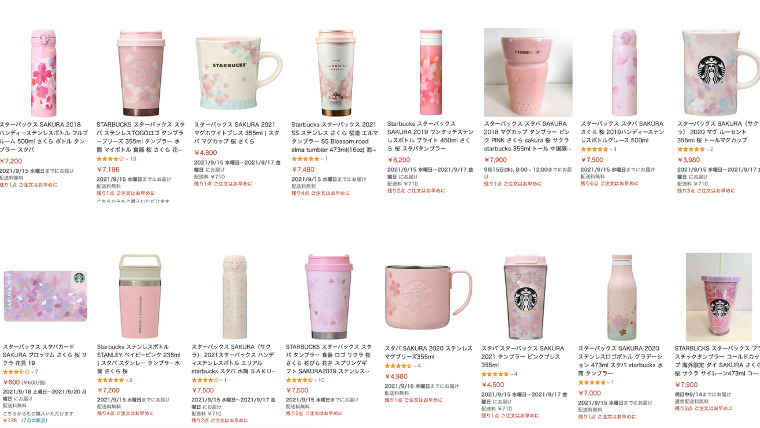Screen dimensions: 760x428
Task: Click the SAKURA 2019 one-touch bottle picture
Action: click(431, 72)
